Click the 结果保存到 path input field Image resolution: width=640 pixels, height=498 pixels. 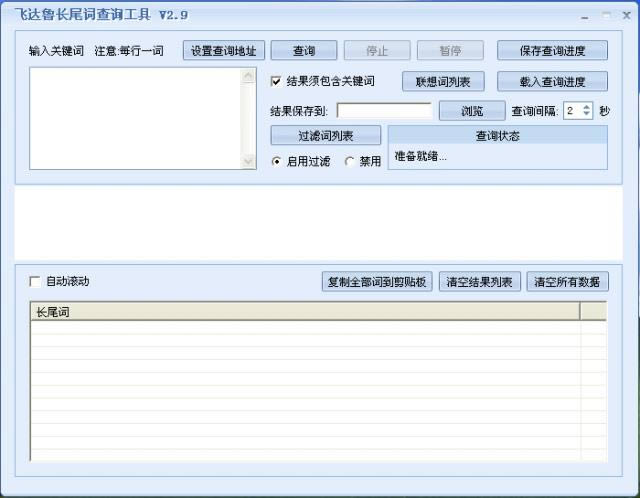click(384, 111)
